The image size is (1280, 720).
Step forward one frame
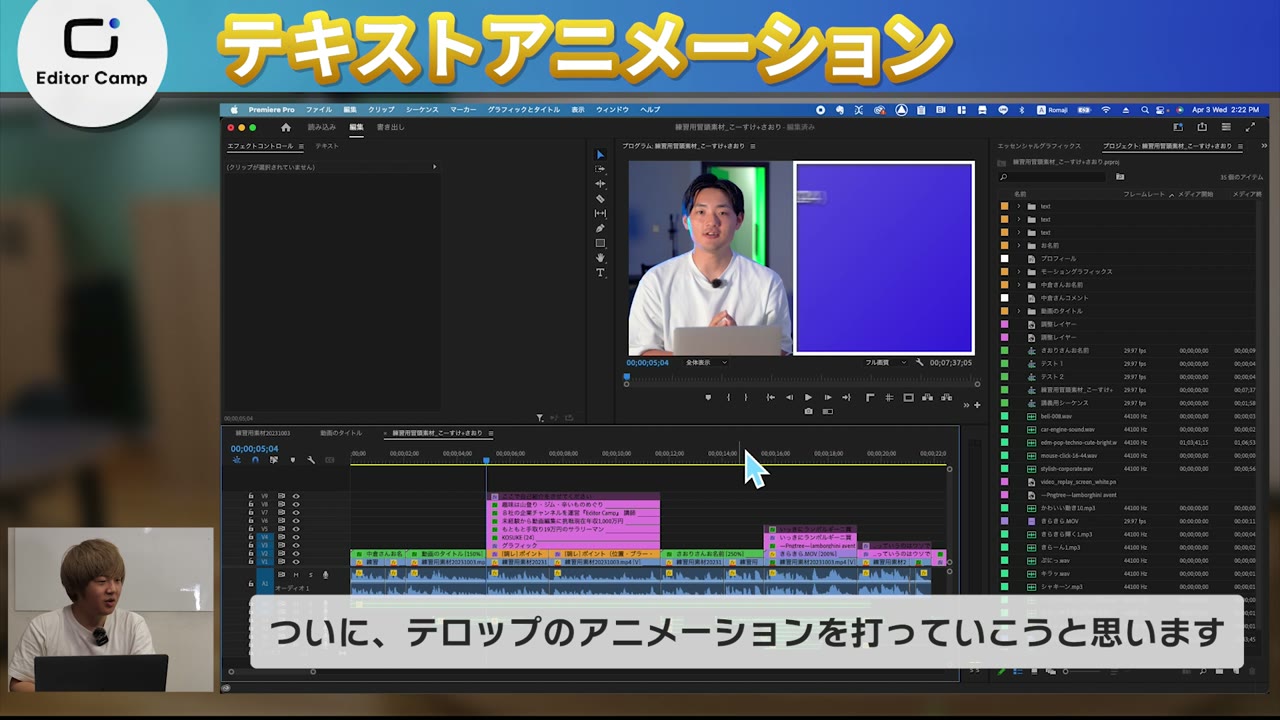pyautogui.click(x=827, y=397)
